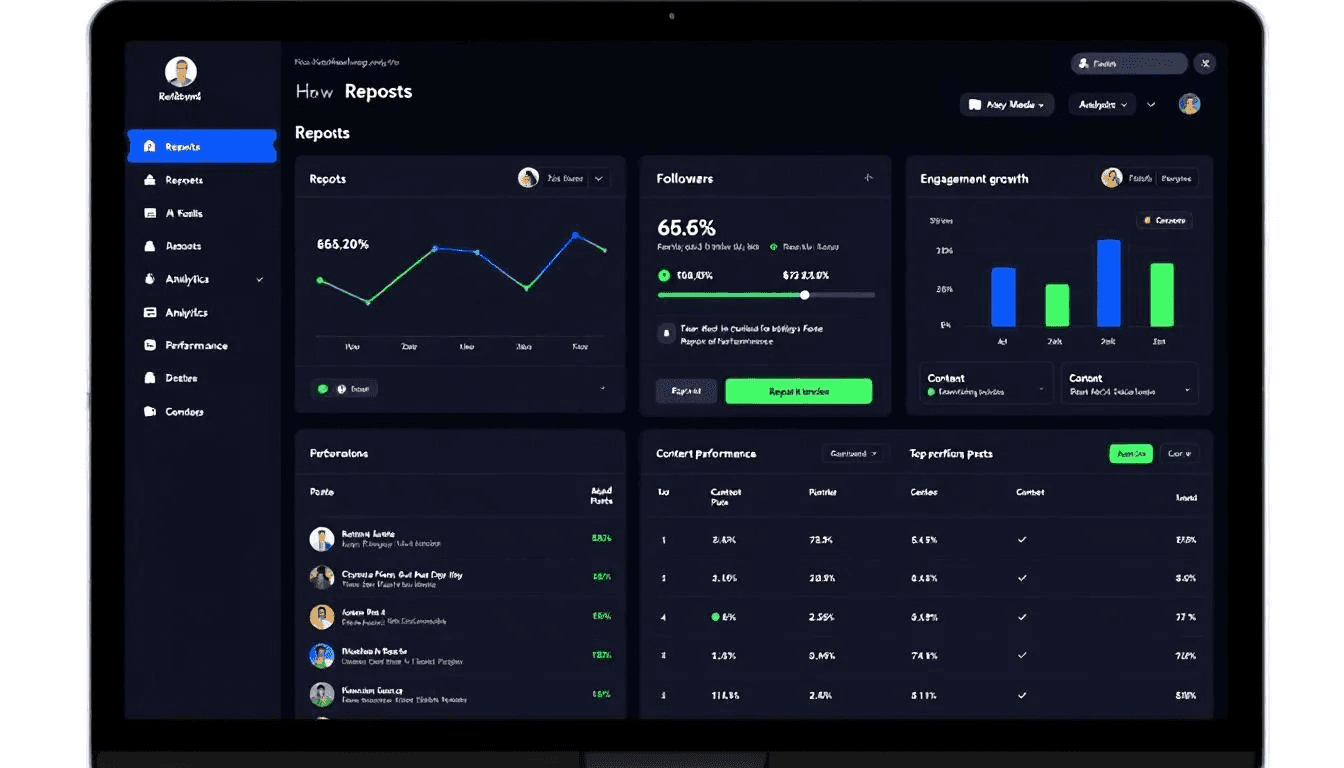Click the Feeds icon in the sidebar
The image size is (1344, 768).
coord(150,212)
